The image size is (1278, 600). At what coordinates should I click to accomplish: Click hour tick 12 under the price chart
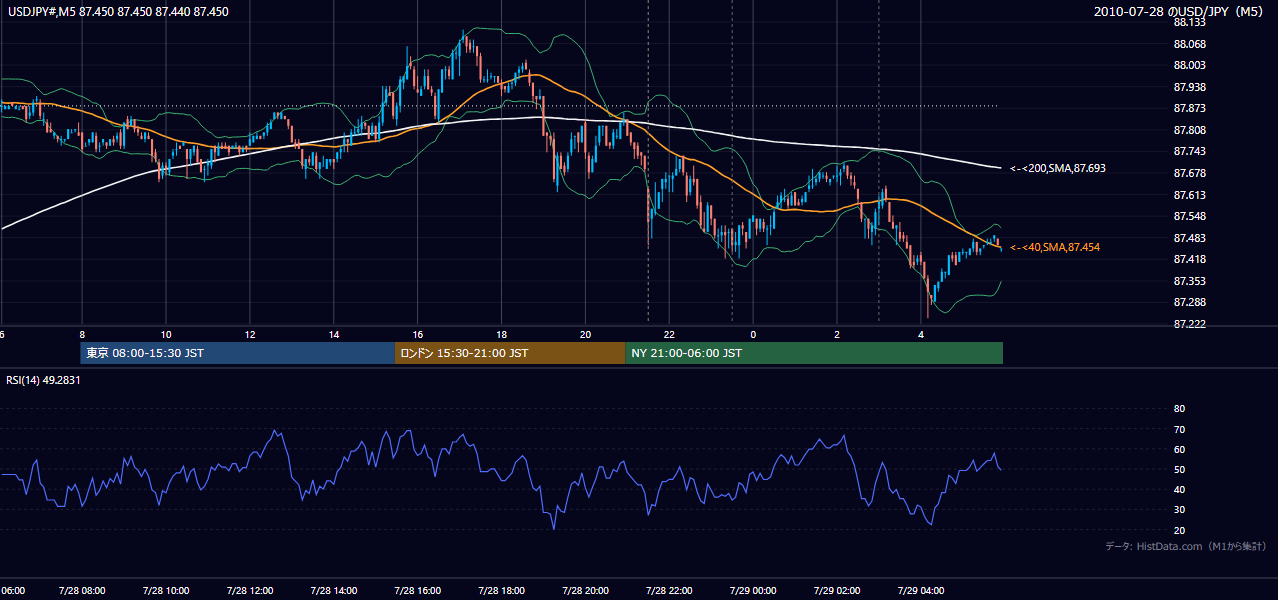[x=249, y=334]
